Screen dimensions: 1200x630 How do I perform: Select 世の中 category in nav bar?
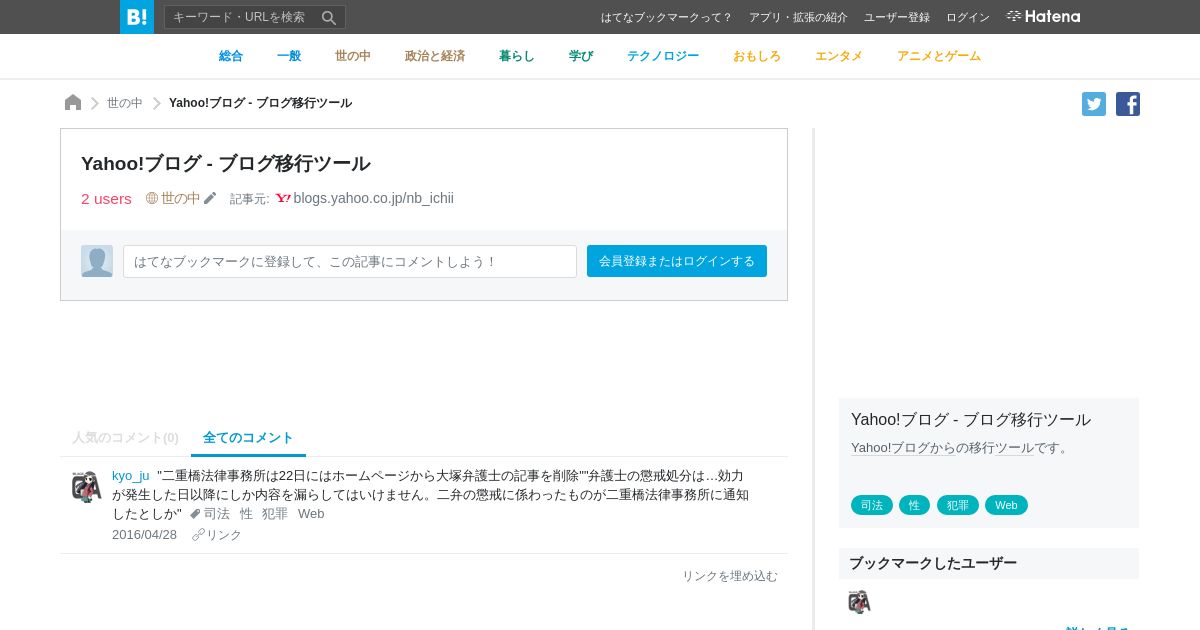tap(353, 56)
